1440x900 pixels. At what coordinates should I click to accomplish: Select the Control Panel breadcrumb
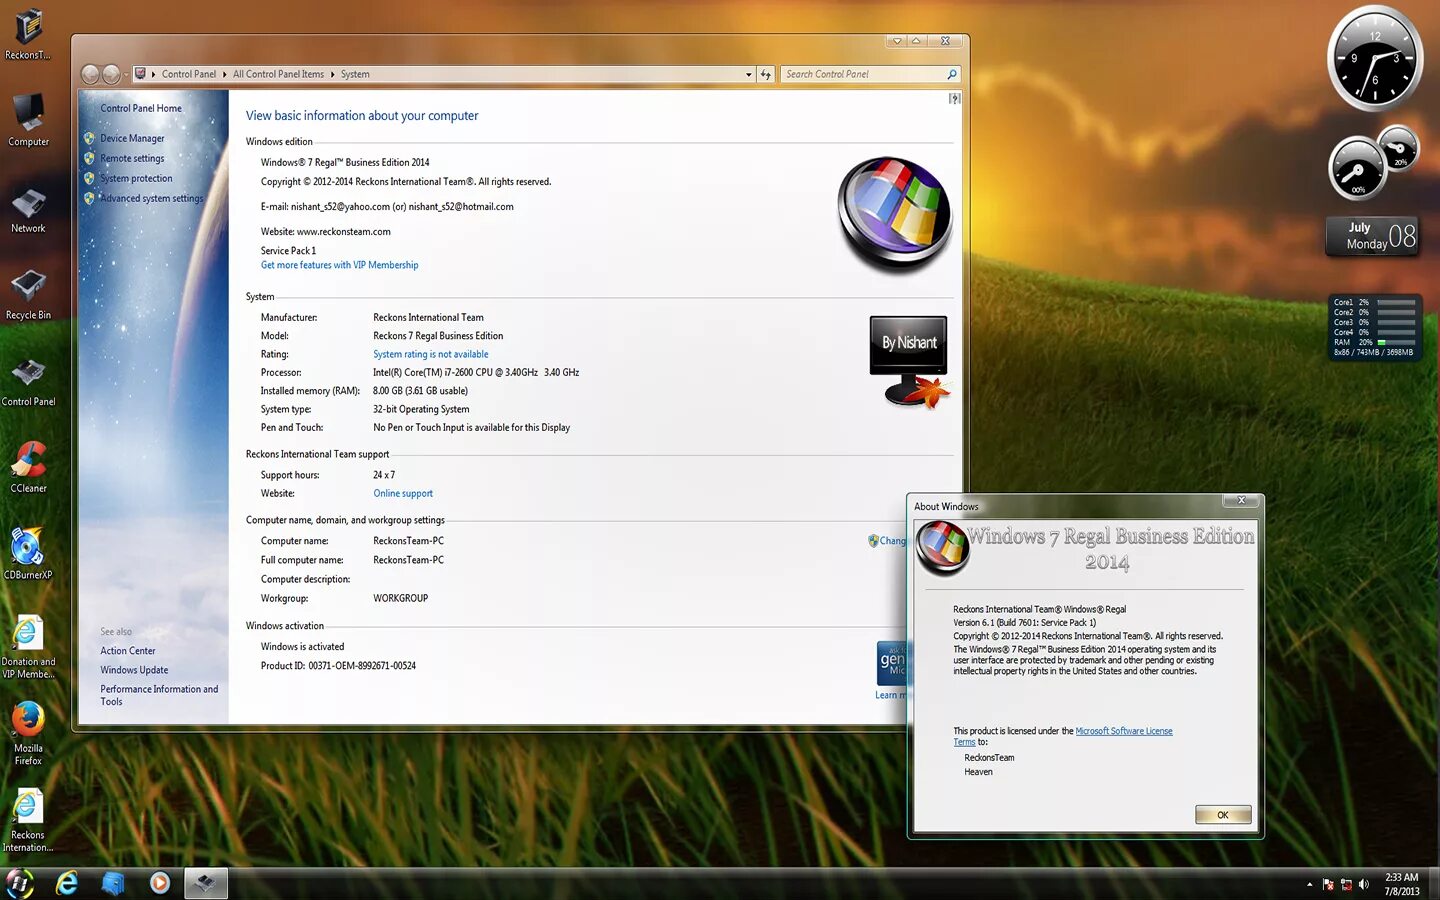[189, 74]
